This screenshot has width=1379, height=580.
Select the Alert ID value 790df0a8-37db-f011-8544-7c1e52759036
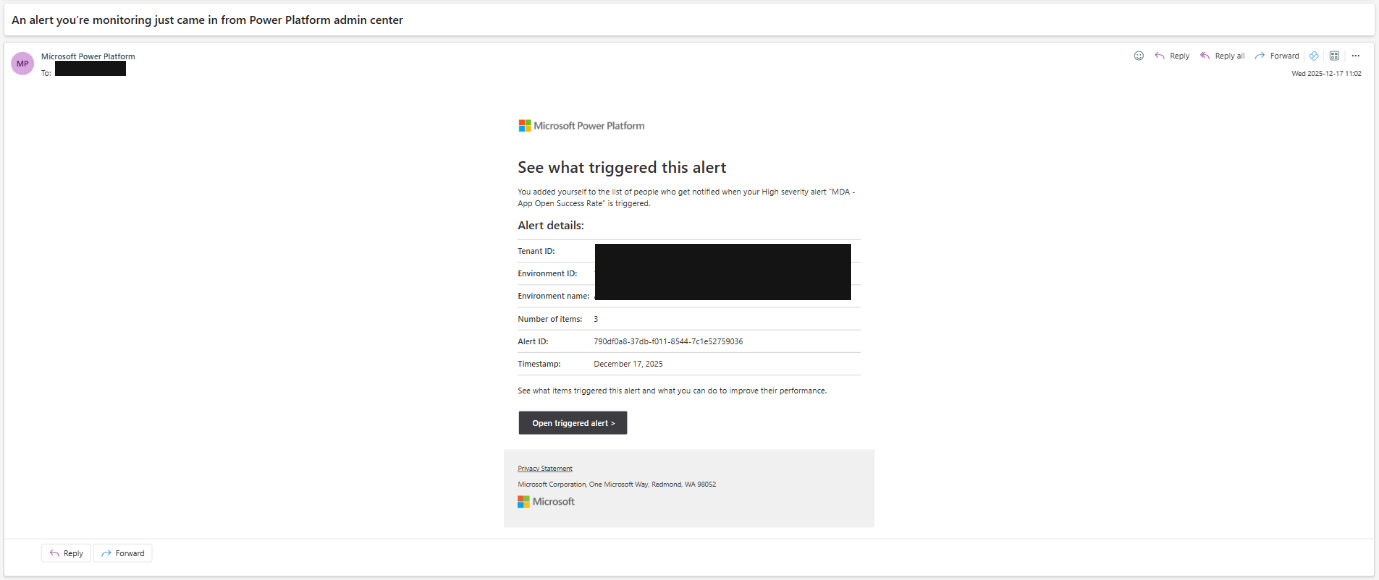pos(668,341)
